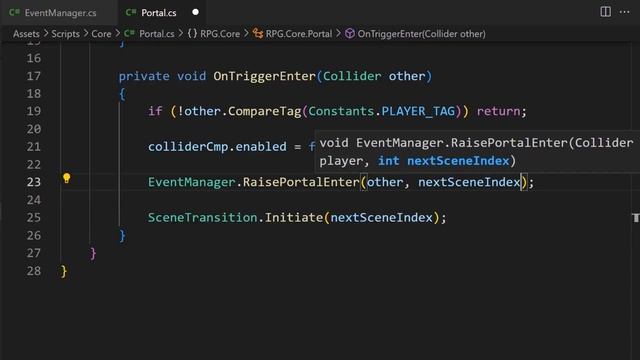Click the Collider type in method signature
Image resolution: width=640 pixels, height=360 pixels.
352,76
